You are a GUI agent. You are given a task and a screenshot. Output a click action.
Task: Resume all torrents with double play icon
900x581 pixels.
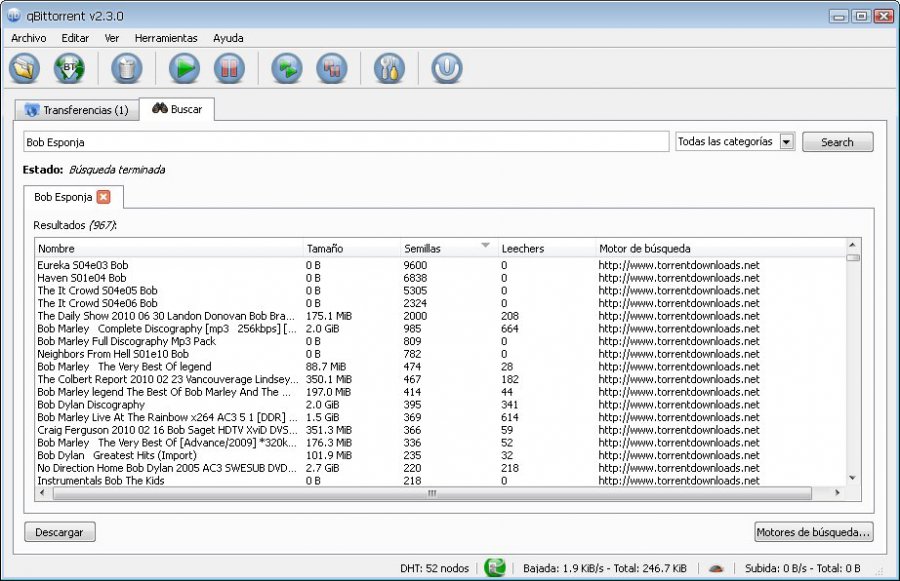286,69
